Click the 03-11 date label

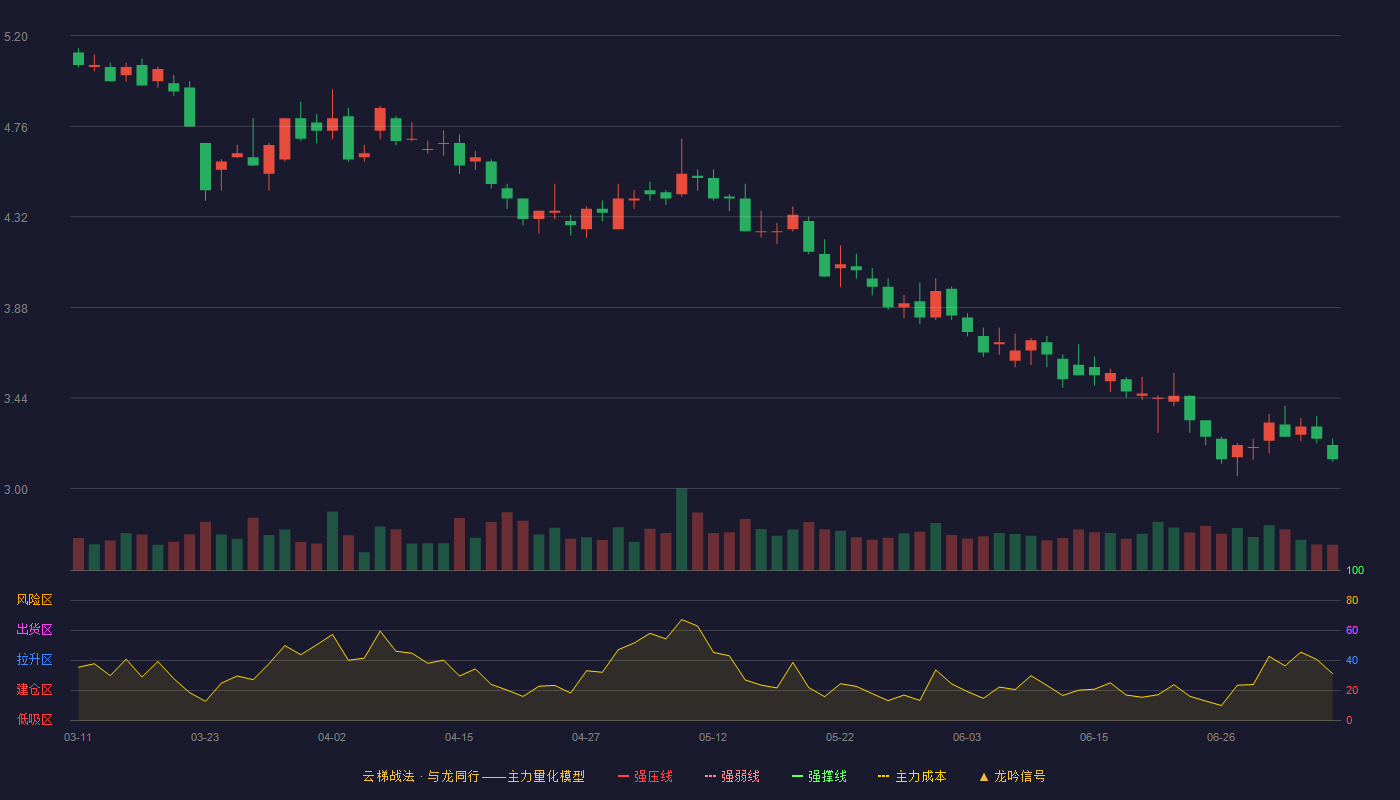point(78,737)
